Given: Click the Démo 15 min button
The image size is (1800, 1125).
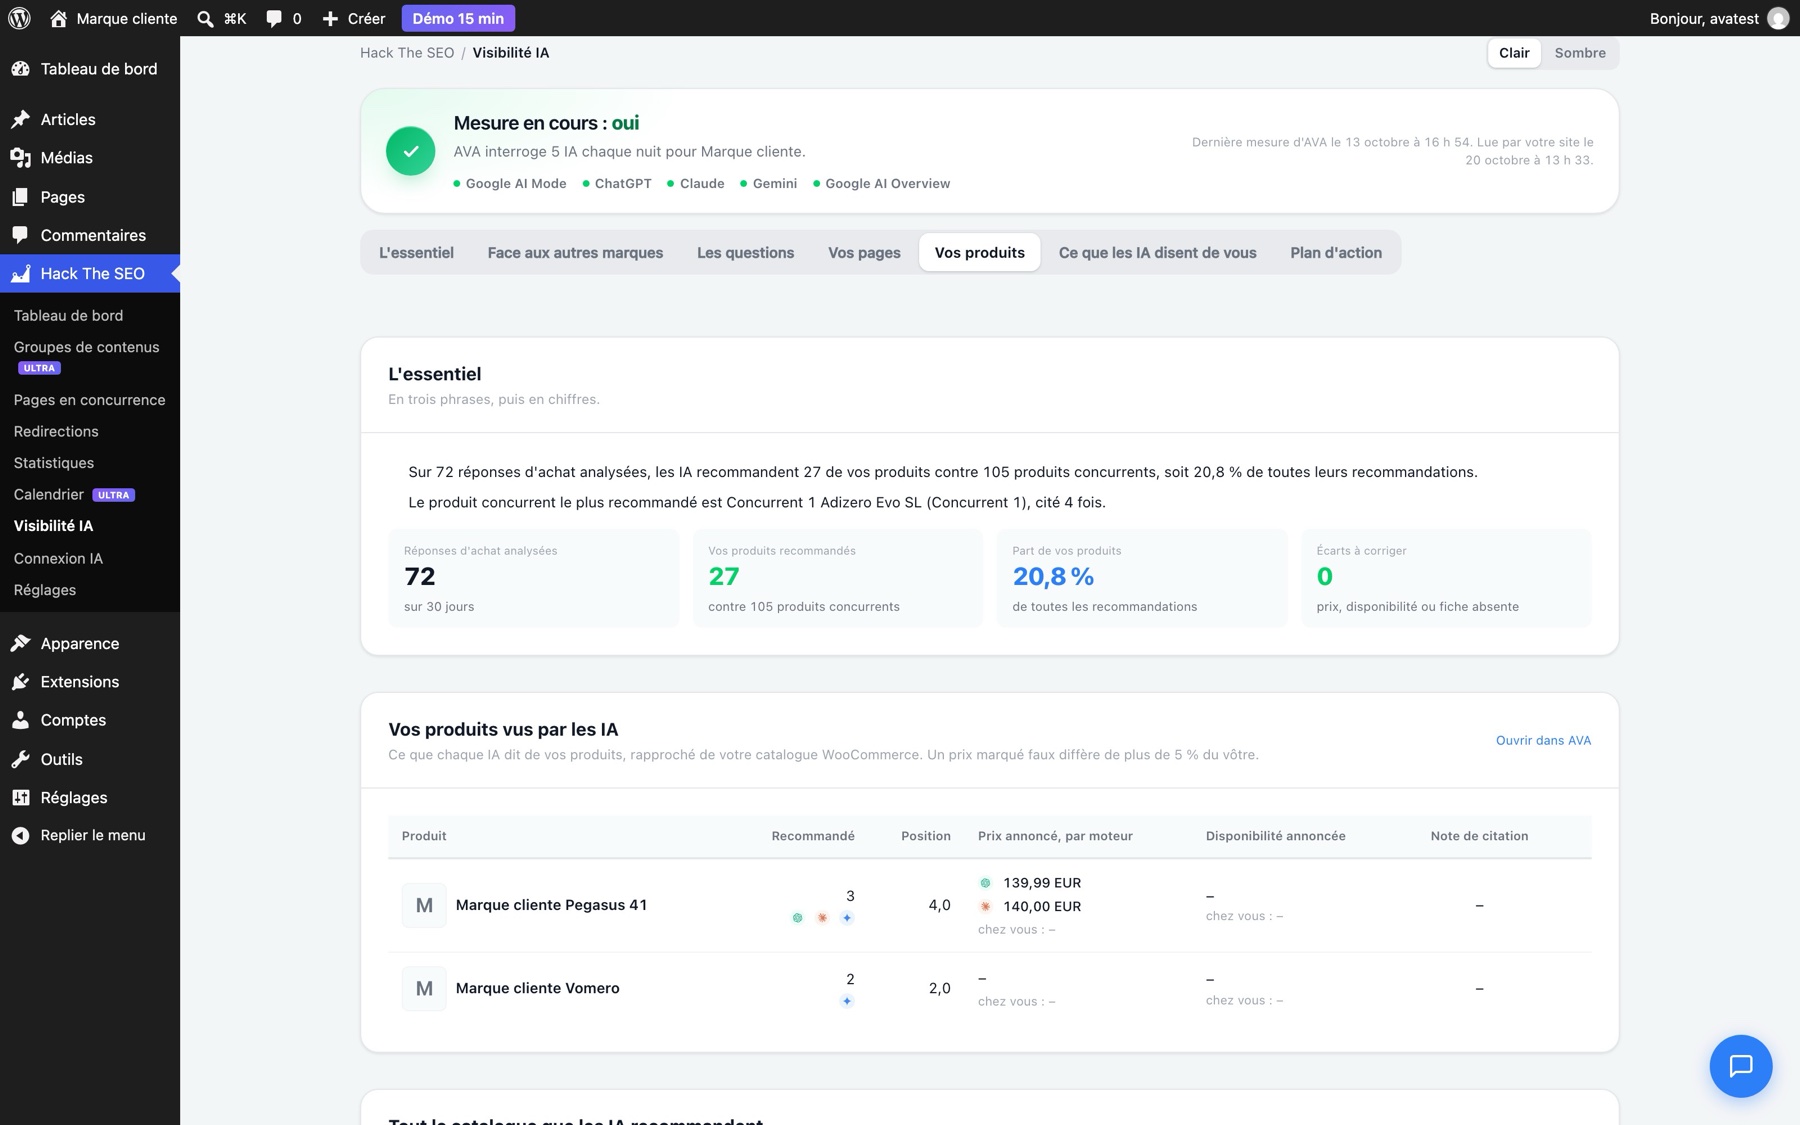Looking at the screenshot, I should [x=458, y=18].
